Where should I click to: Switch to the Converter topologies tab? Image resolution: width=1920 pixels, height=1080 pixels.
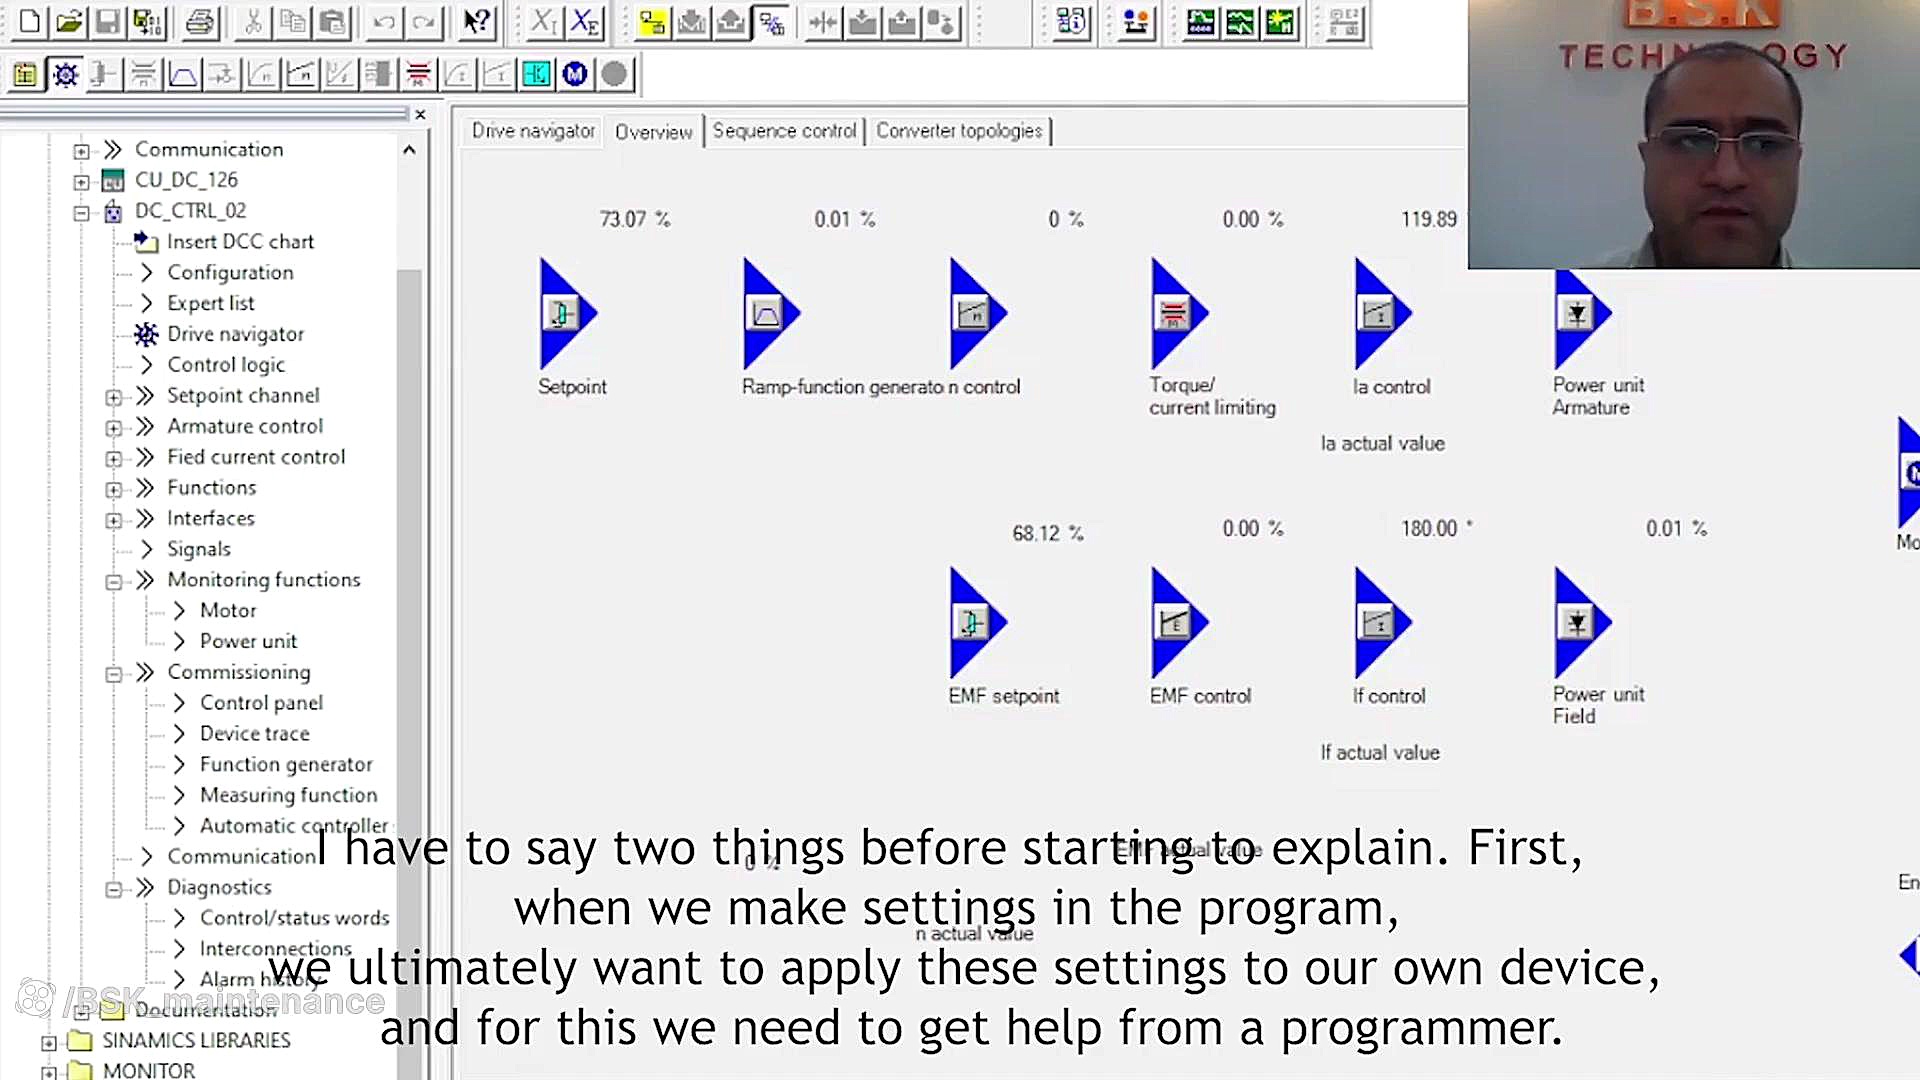click(x=959, y=131)
